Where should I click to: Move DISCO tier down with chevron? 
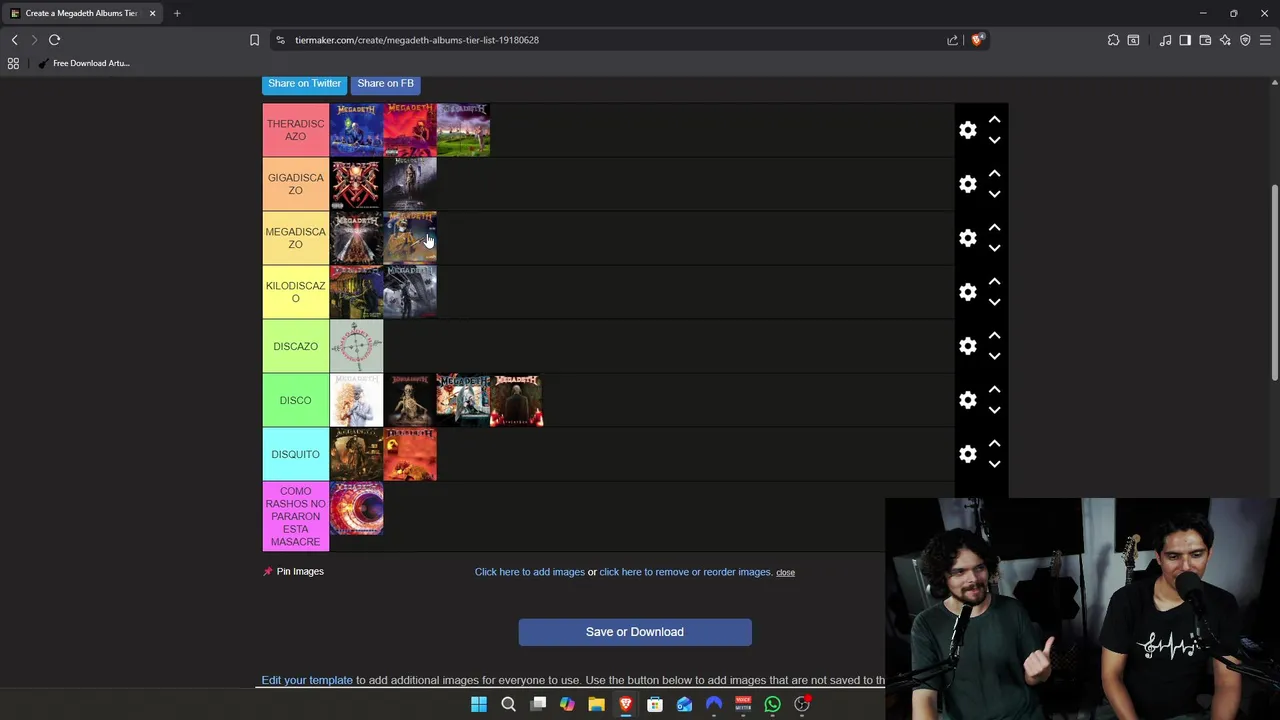tap(994, 411)
